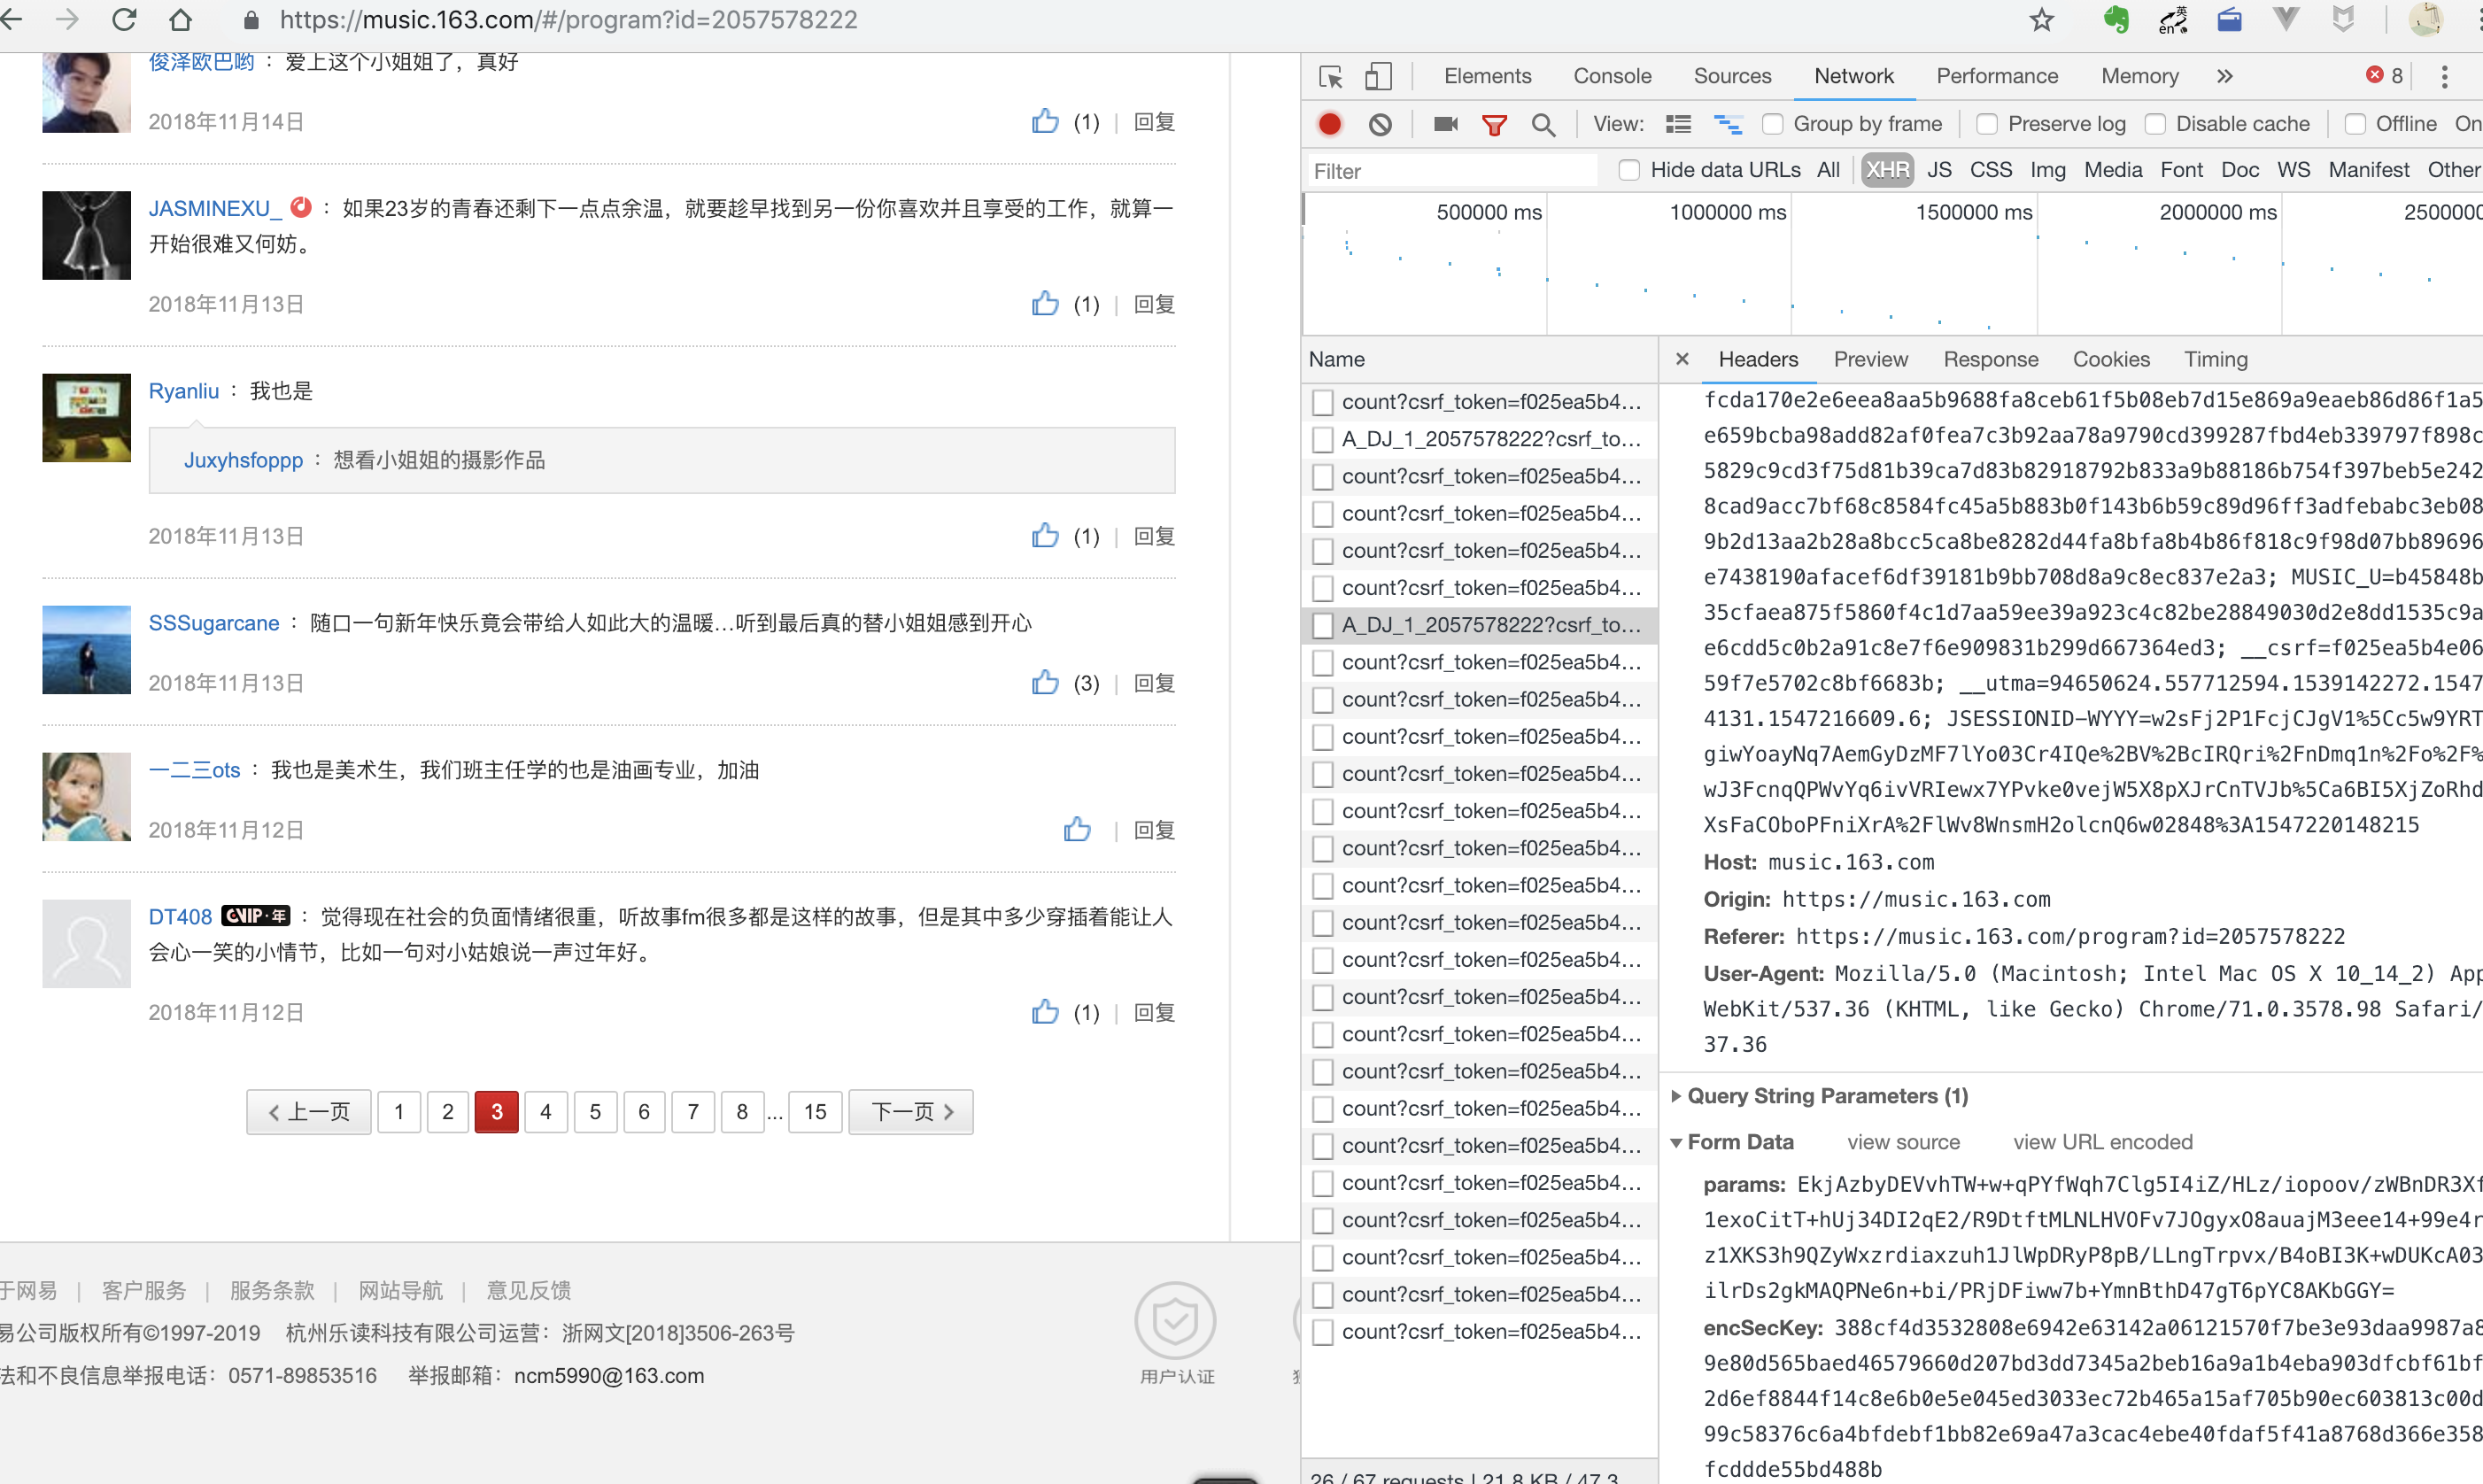2483x1484 pixels.
Task: Switch to large request rows view icon
Action: 1678,124
